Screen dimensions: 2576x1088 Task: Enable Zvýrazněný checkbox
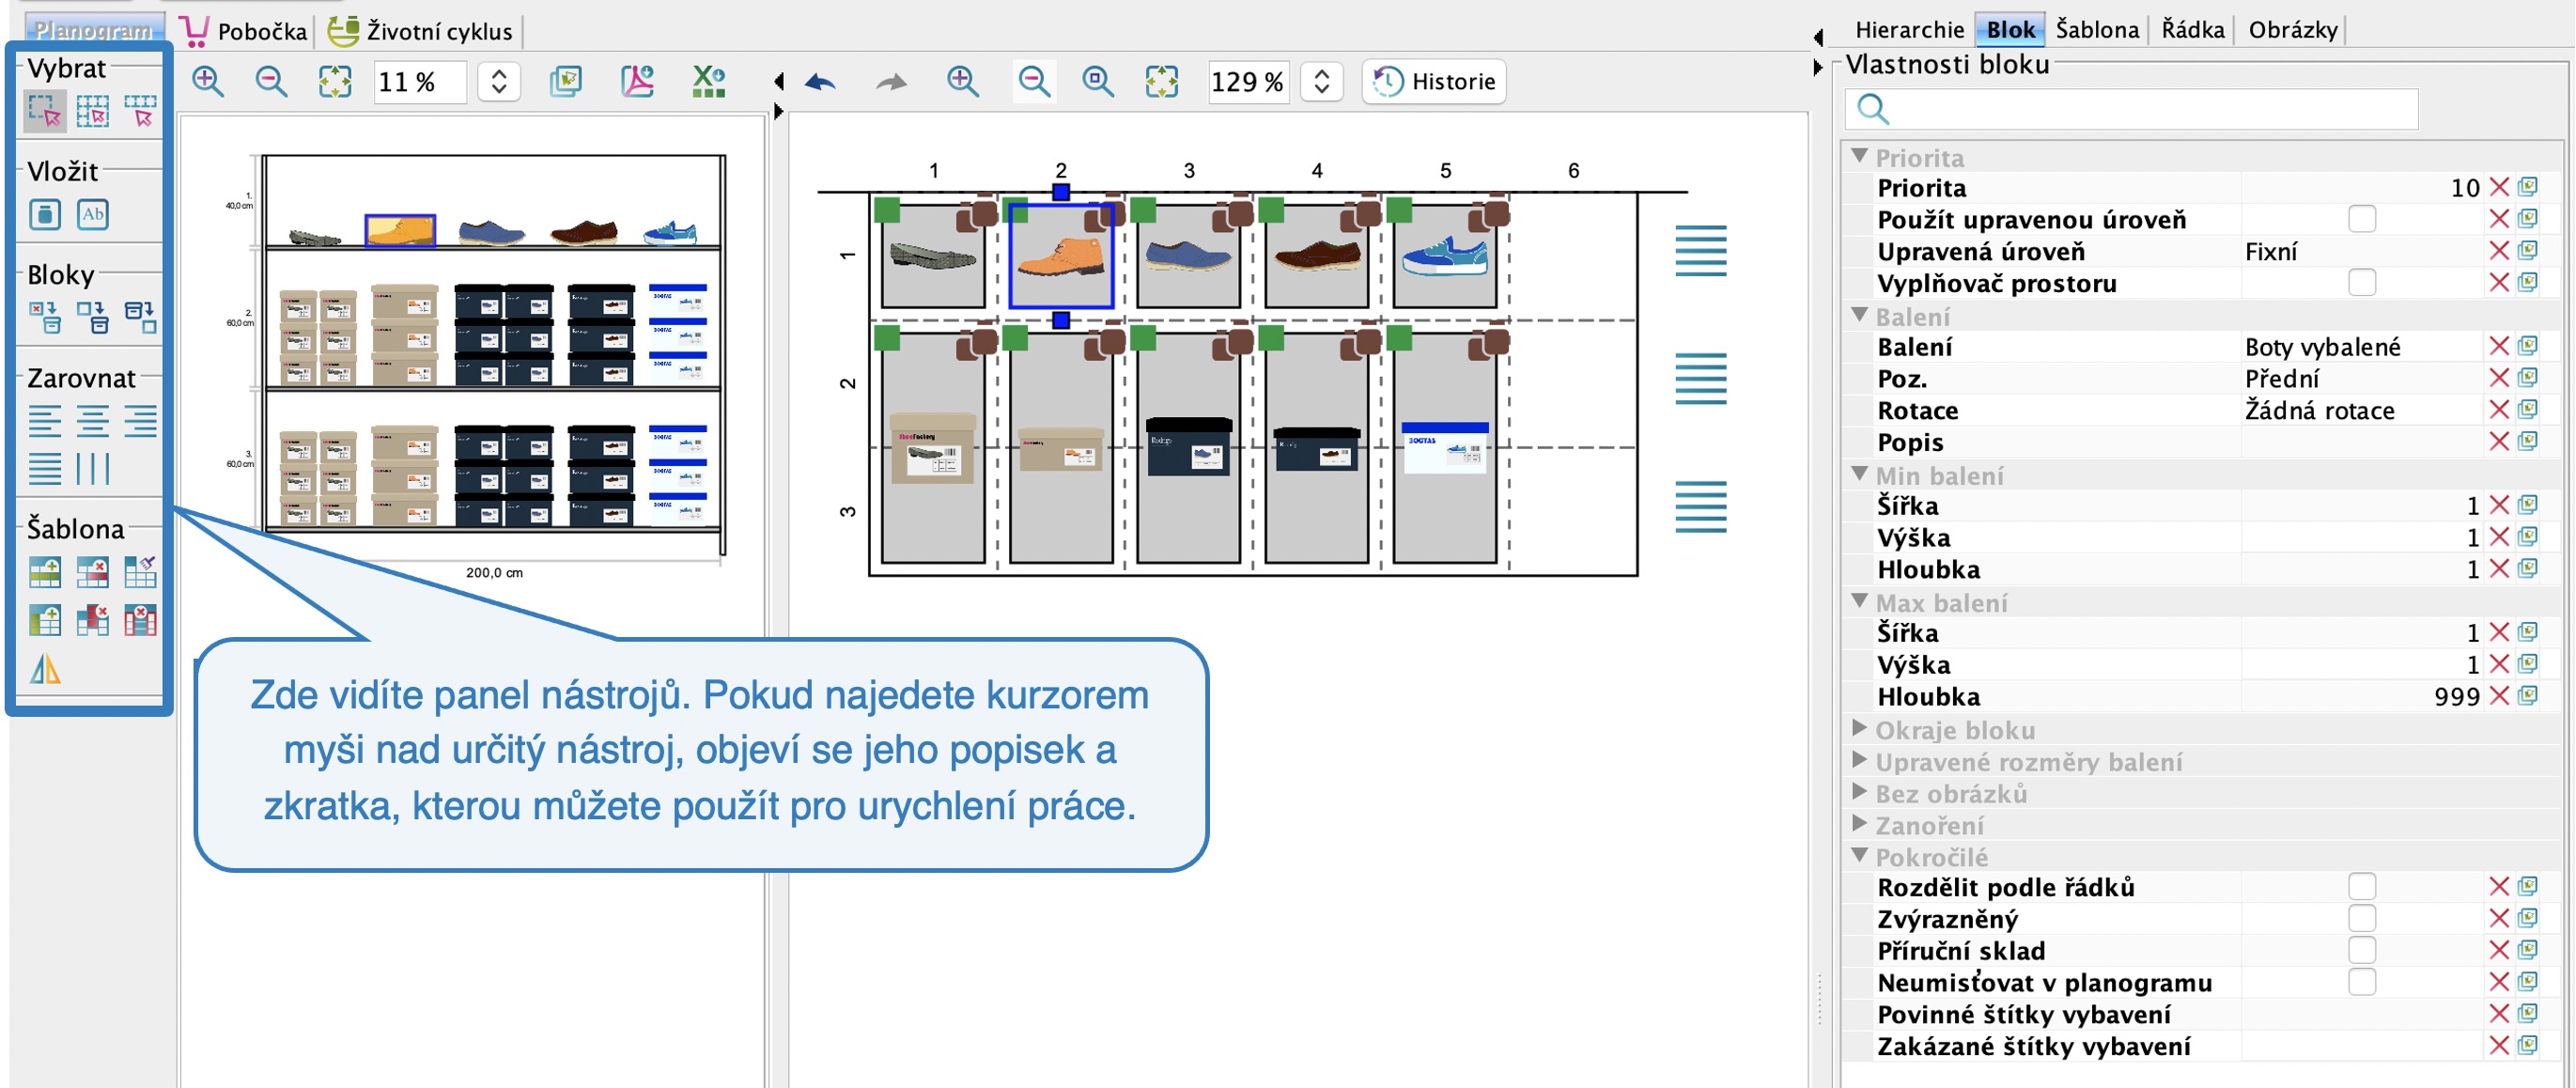2361,919
